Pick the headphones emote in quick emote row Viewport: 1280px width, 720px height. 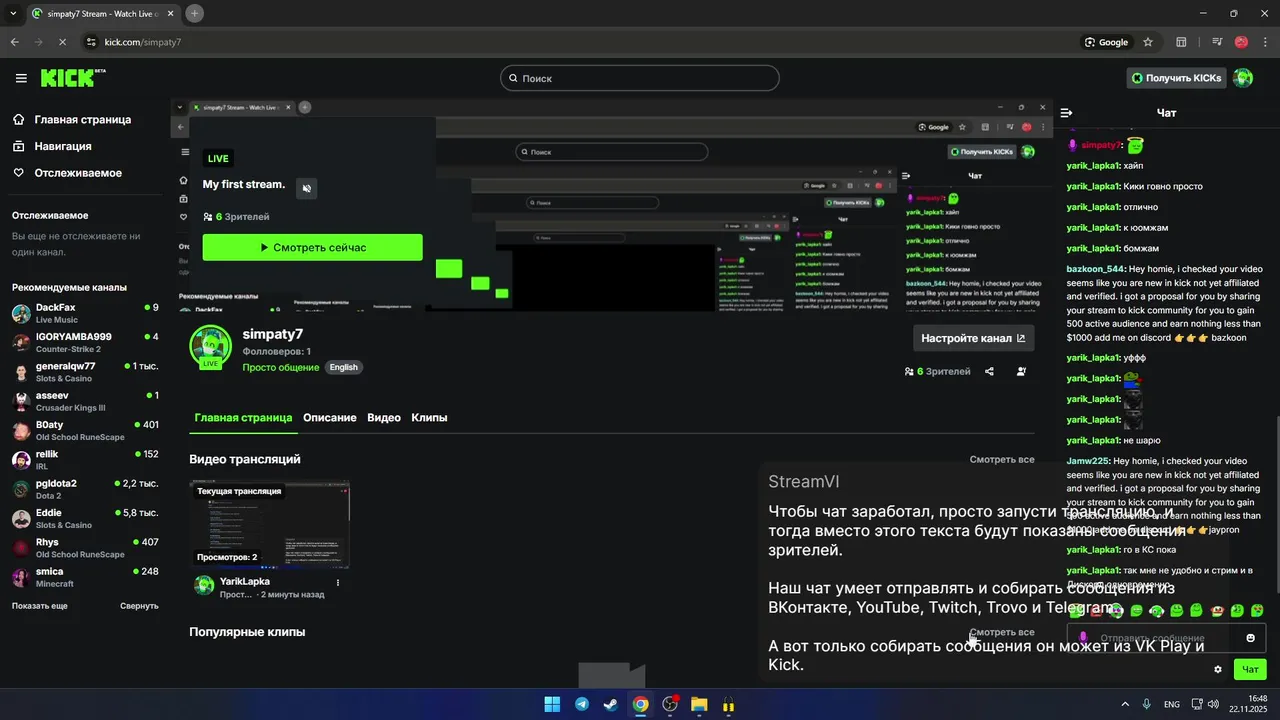[x=1157, y=610]
